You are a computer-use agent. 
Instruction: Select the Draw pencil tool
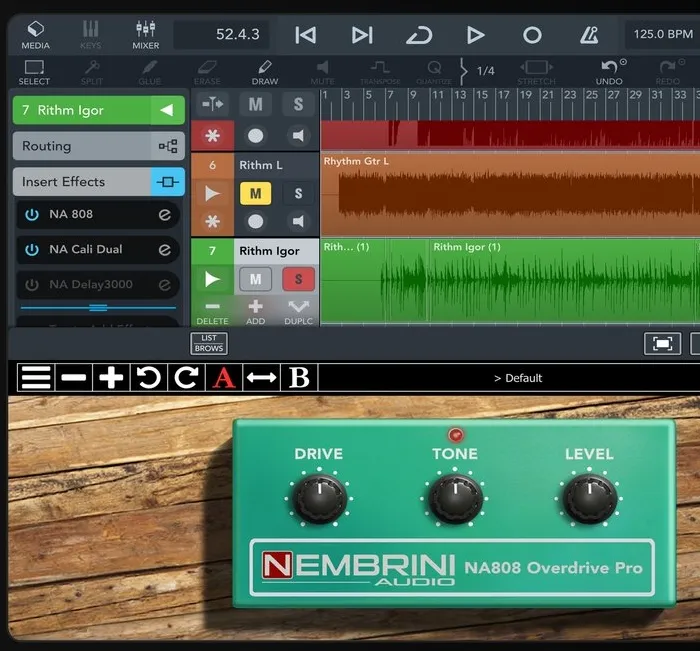(x=265, y=71)
